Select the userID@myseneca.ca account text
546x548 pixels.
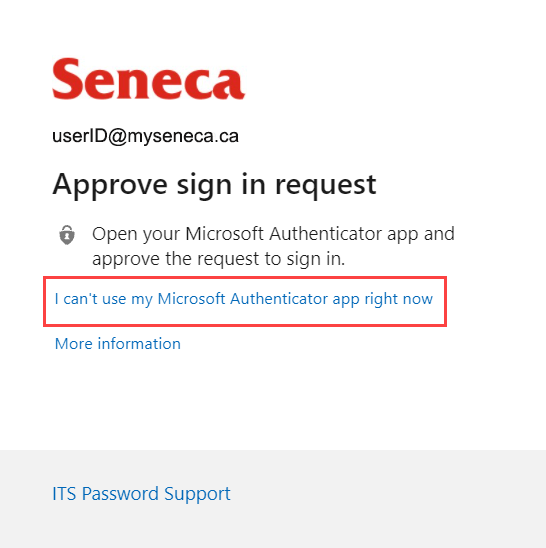145,136
